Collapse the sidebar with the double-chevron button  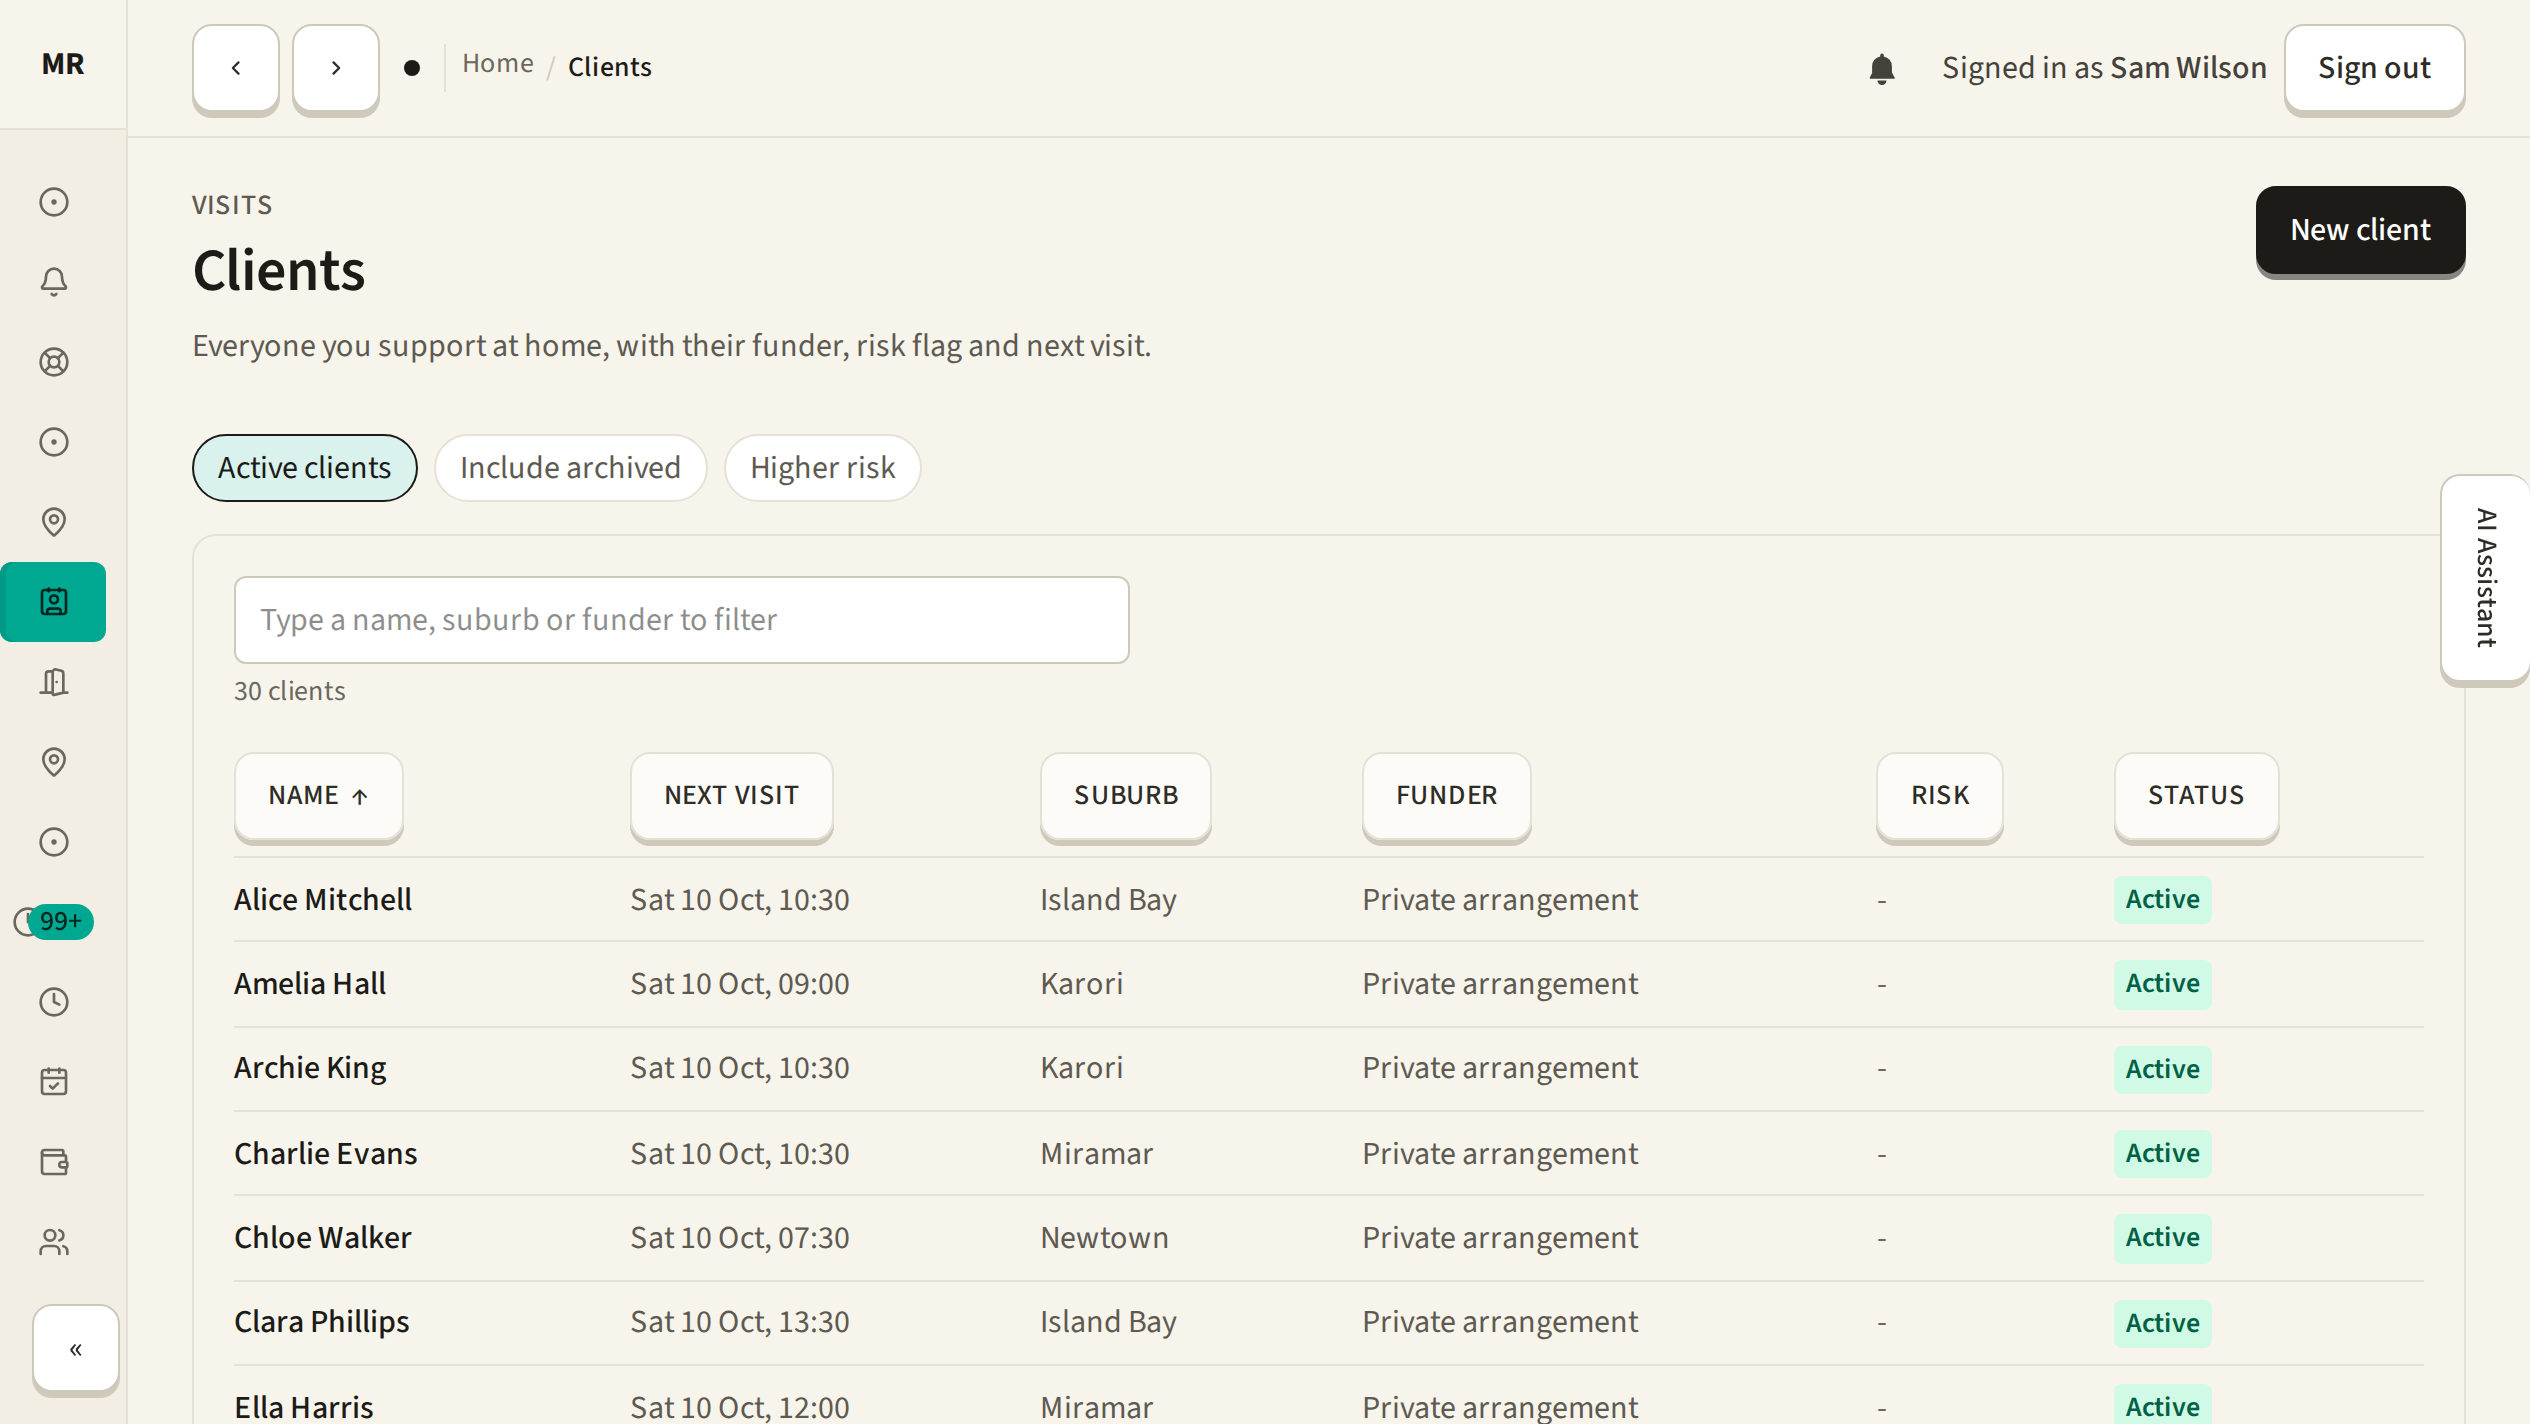point(76,1348)
